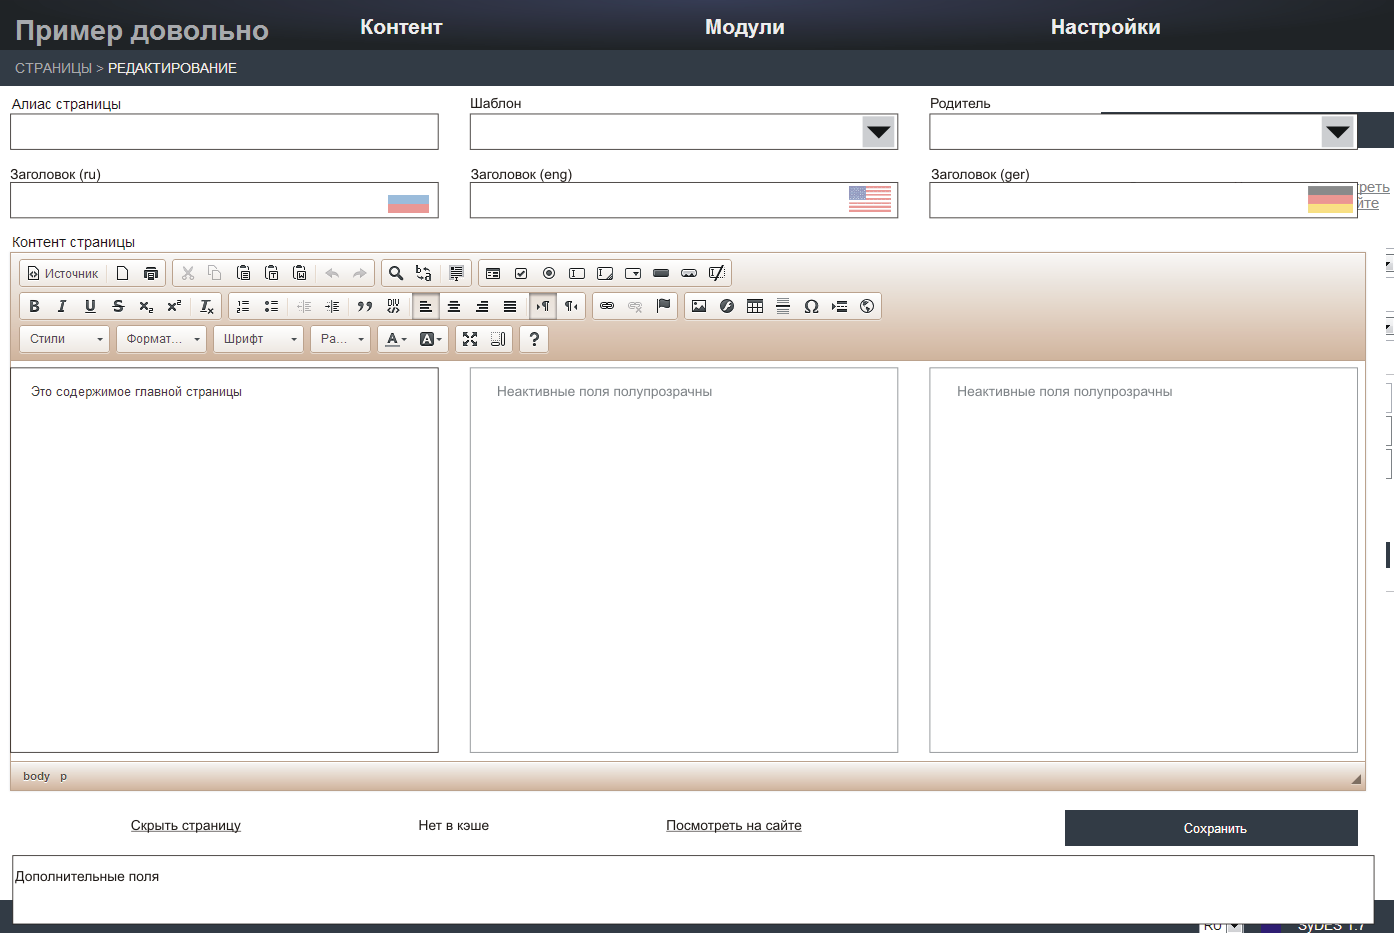This screenshot has height=933, width=1394.
Task: Expand the Родитель dropdown list
Action: tap(1337, 132)
